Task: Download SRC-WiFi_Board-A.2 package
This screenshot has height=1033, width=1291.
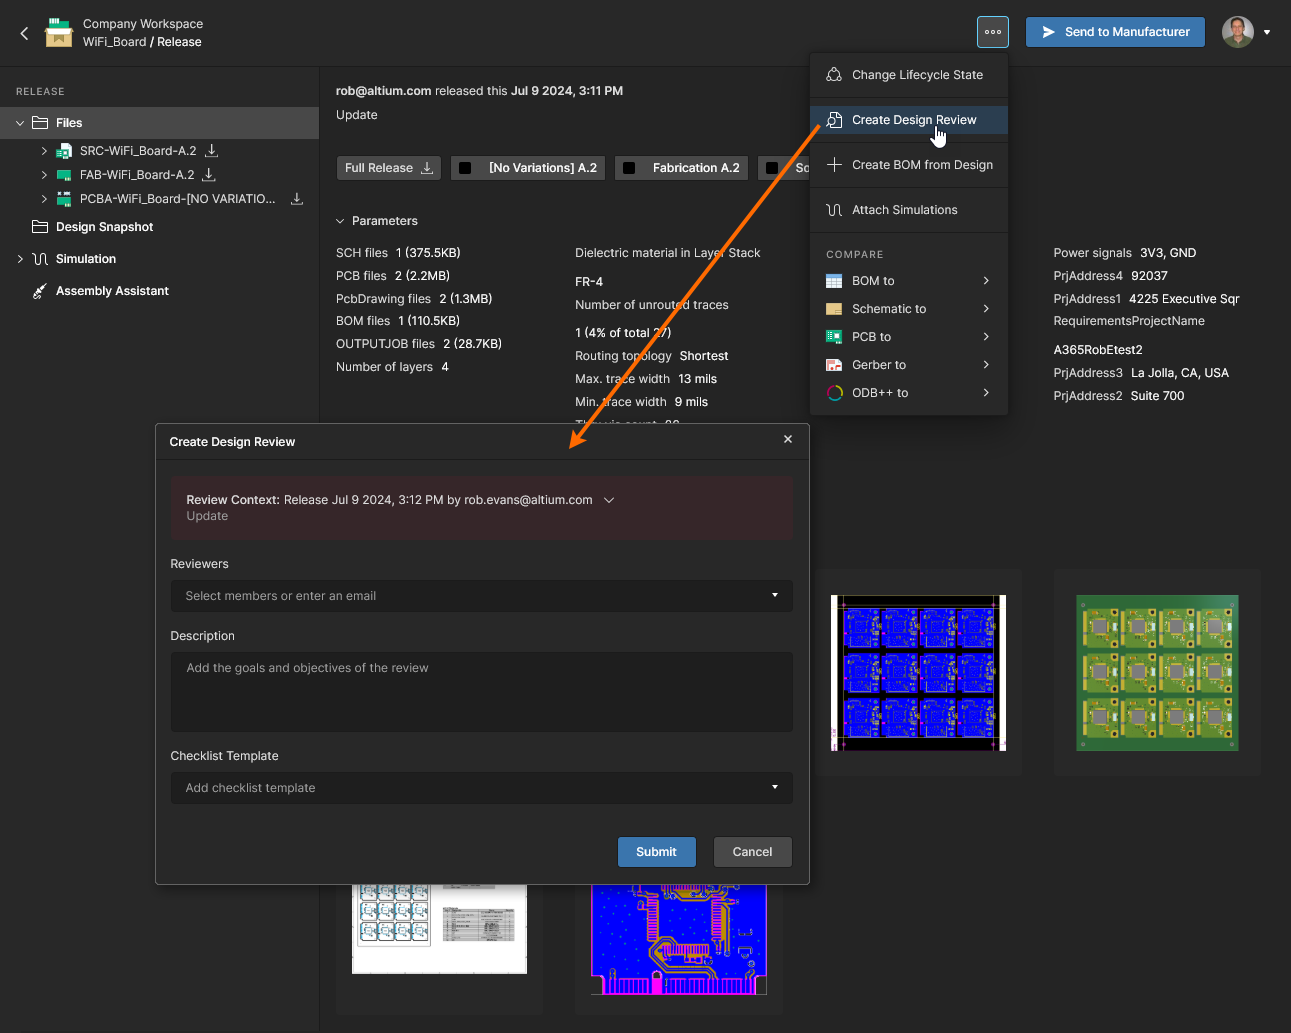Action: pos(211,151)
